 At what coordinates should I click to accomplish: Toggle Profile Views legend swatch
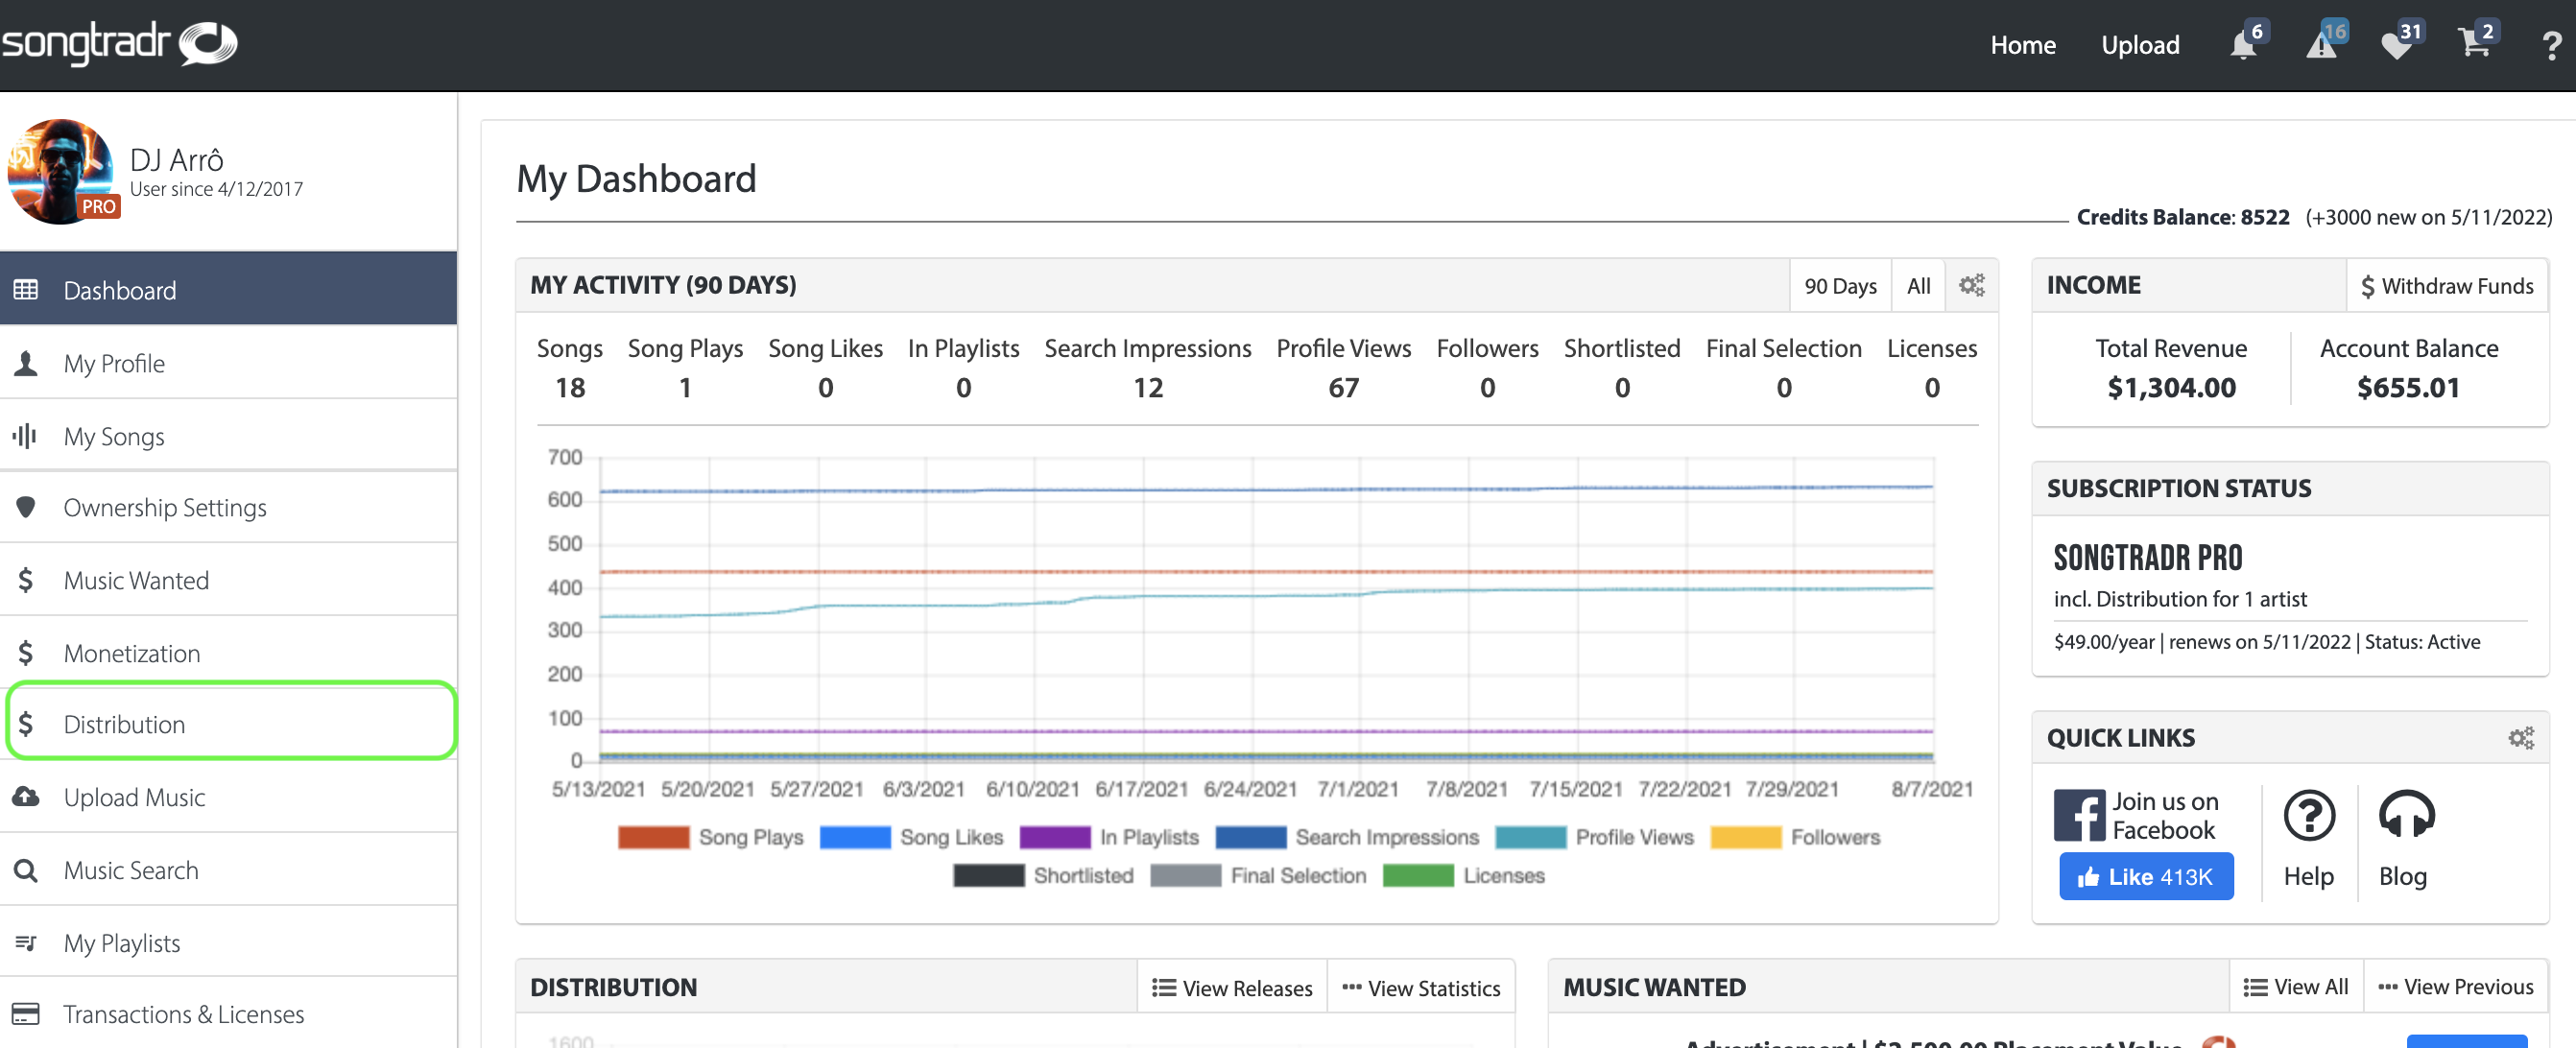pyautogui.click(x=1530, y=837)
